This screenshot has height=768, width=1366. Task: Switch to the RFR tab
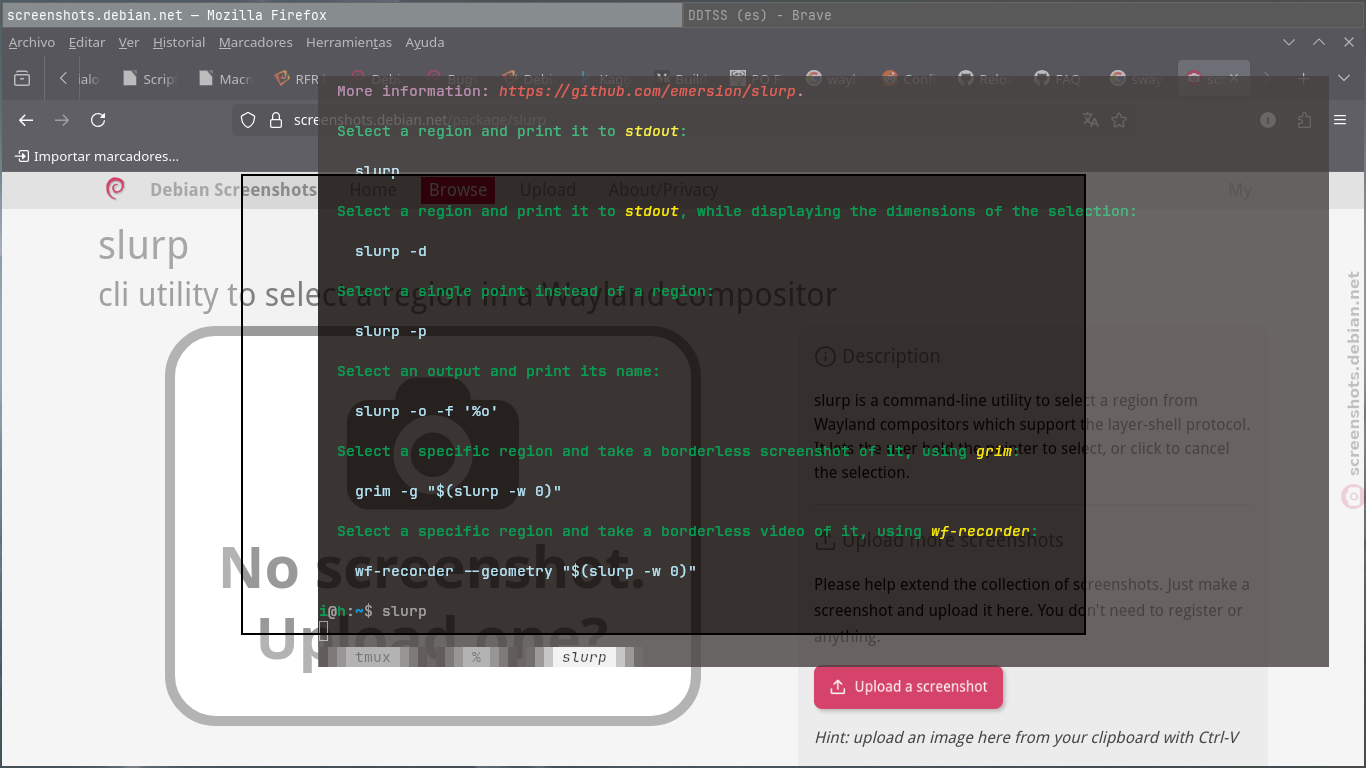[300, 78]
